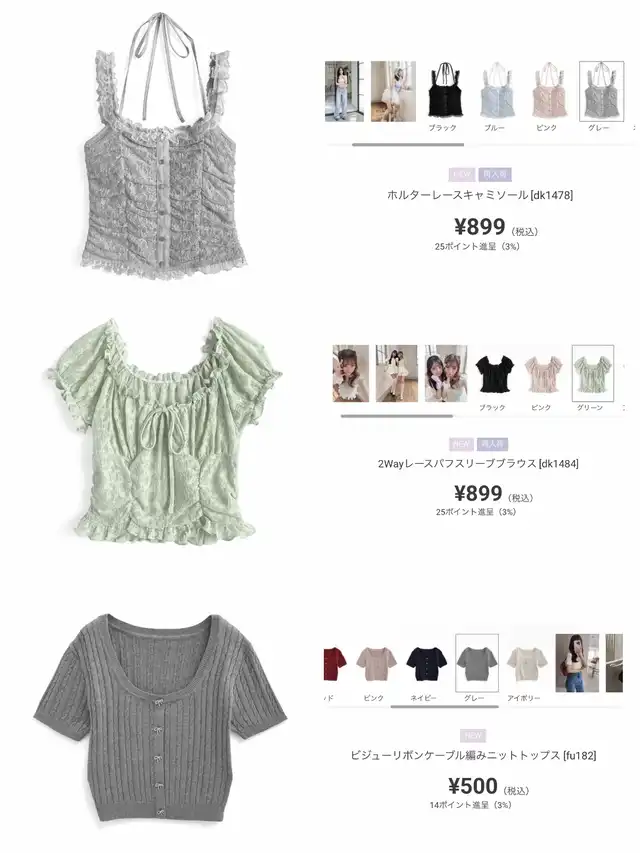Screen dimensions: 640x853
Task: Open ビジューリボンケーブル編みニットトップス [fu182] link
Action: pyautogui.click(x=473, y=756)
